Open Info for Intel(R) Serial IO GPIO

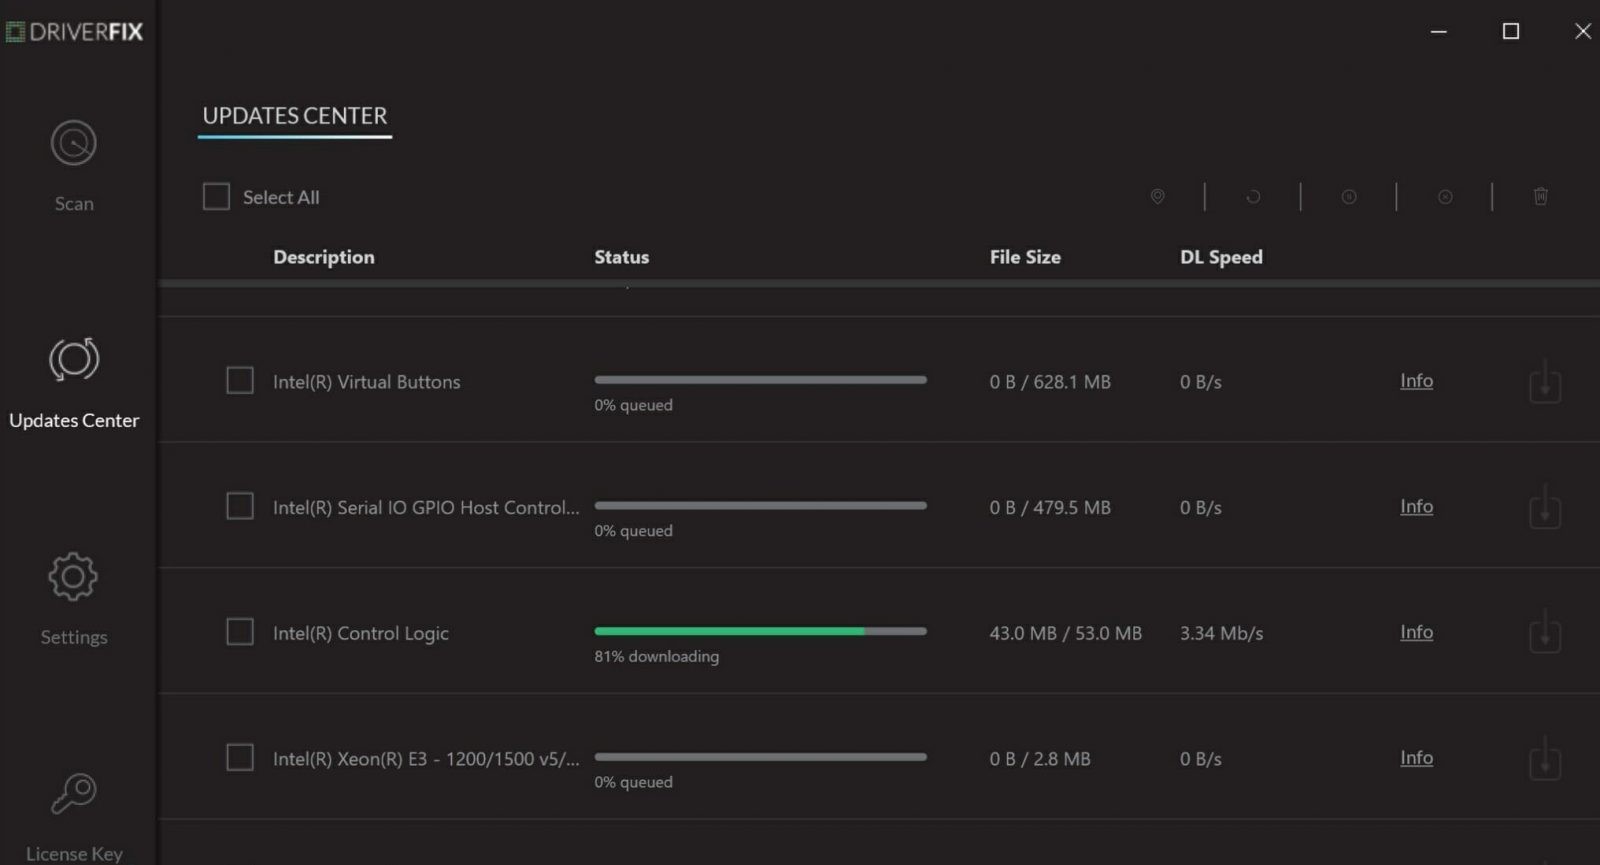point(1416,507)
